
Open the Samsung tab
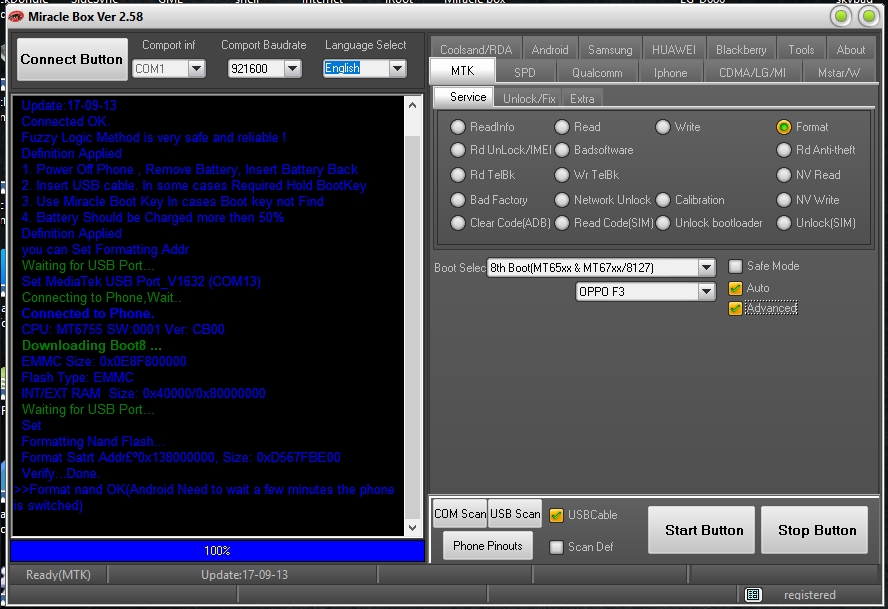point(610,49)
